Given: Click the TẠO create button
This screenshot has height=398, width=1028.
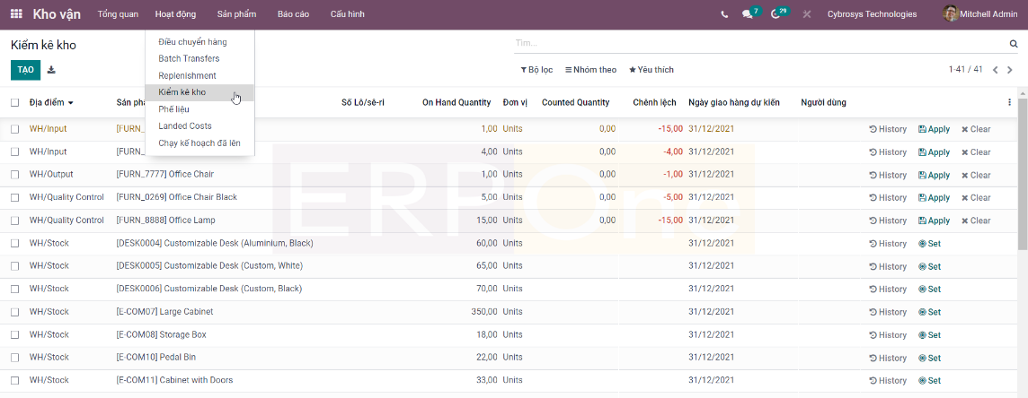Looking at the screenshot, I should 26,70.
